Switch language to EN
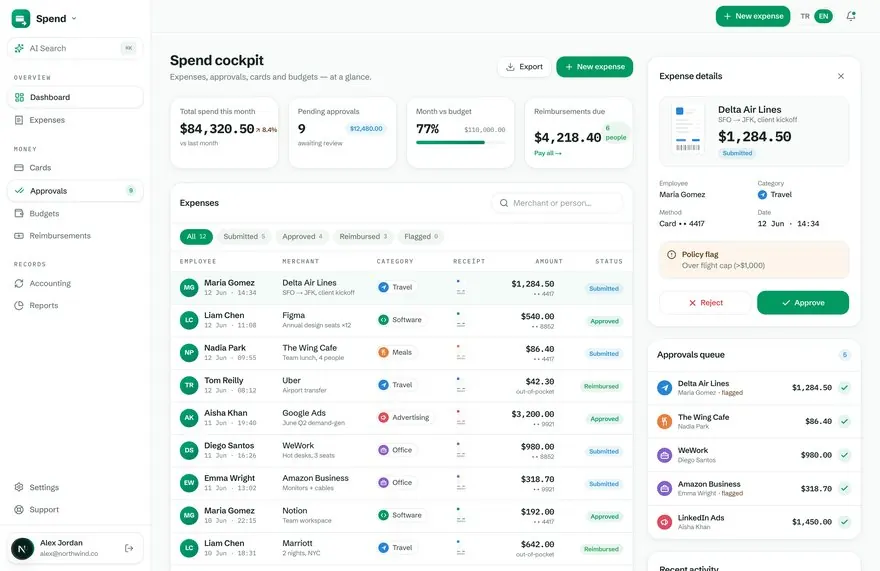This screenshot has height=571, width=880. pyautogui.click(x=823, y=16)
